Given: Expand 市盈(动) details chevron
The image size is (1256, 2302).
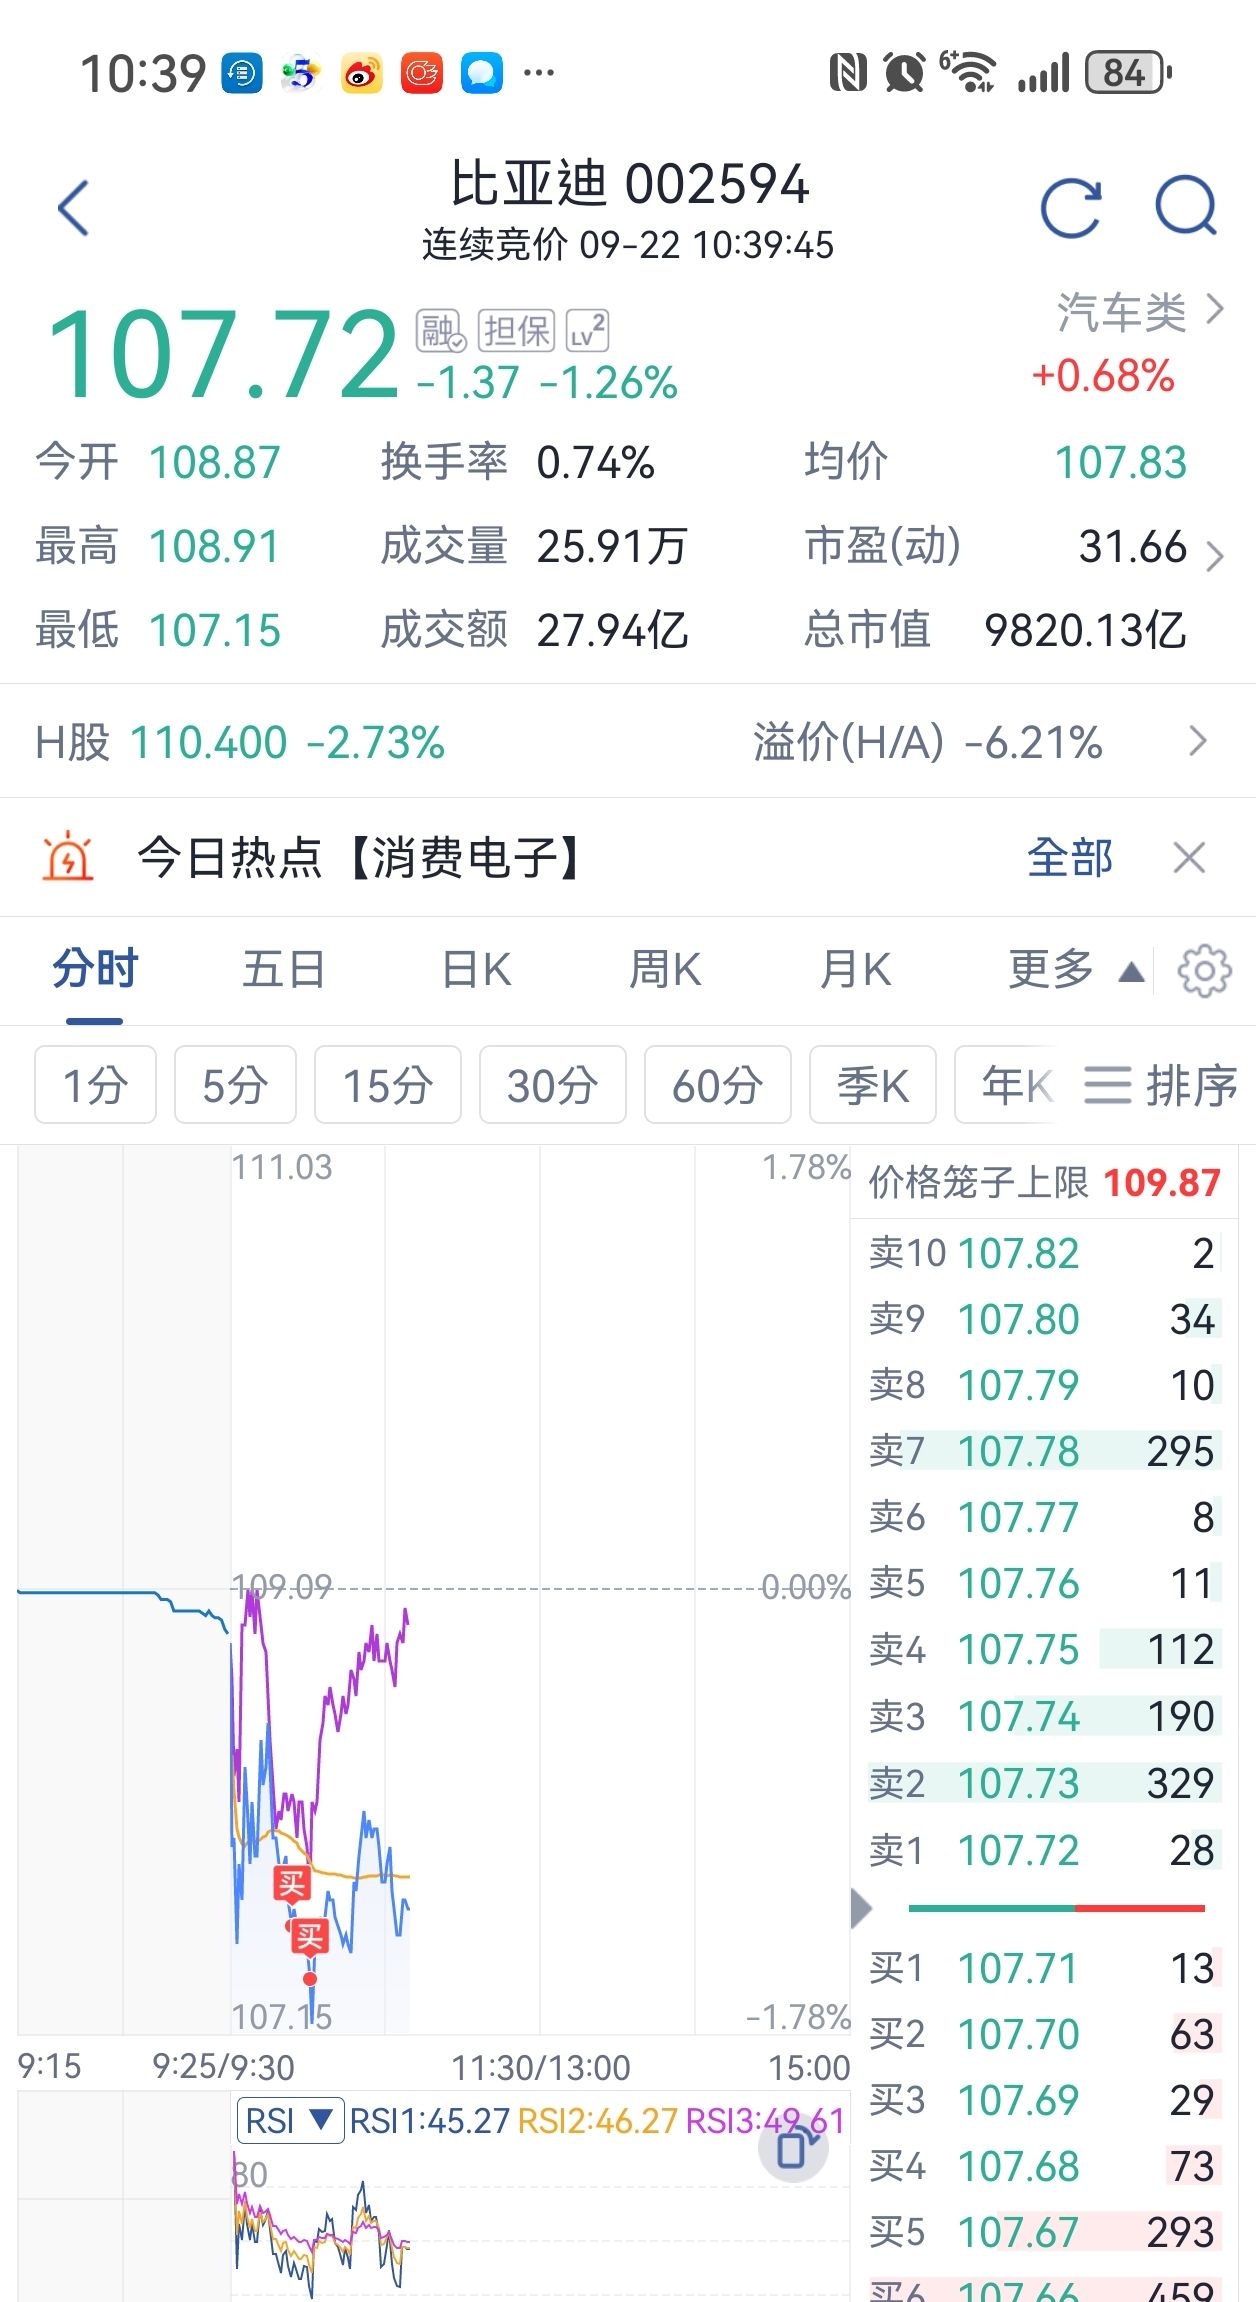Looking at the screenshot, I should (1215, 555).
